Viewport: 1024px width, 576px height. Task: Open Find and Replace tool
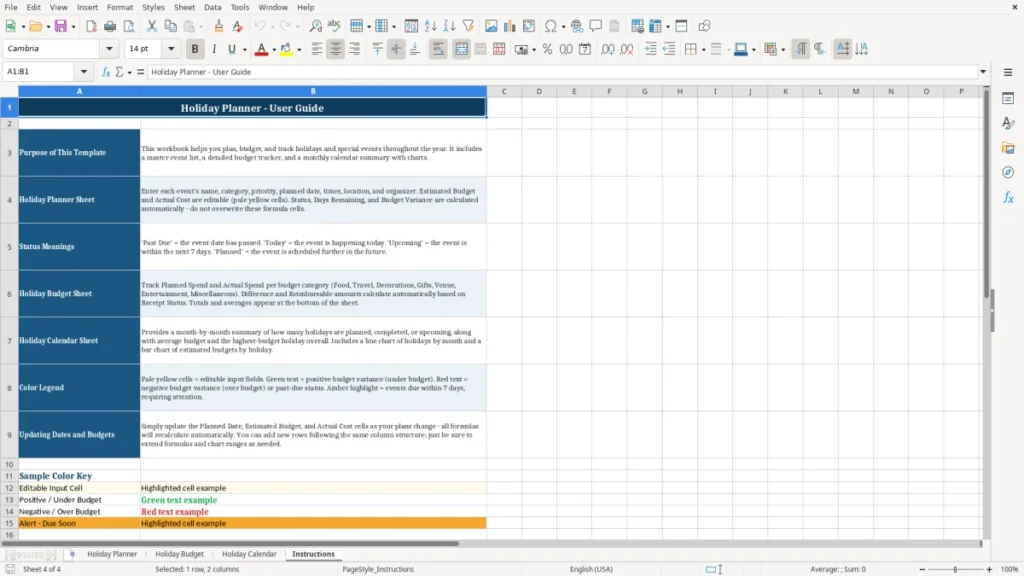click(x=315, y=26)
